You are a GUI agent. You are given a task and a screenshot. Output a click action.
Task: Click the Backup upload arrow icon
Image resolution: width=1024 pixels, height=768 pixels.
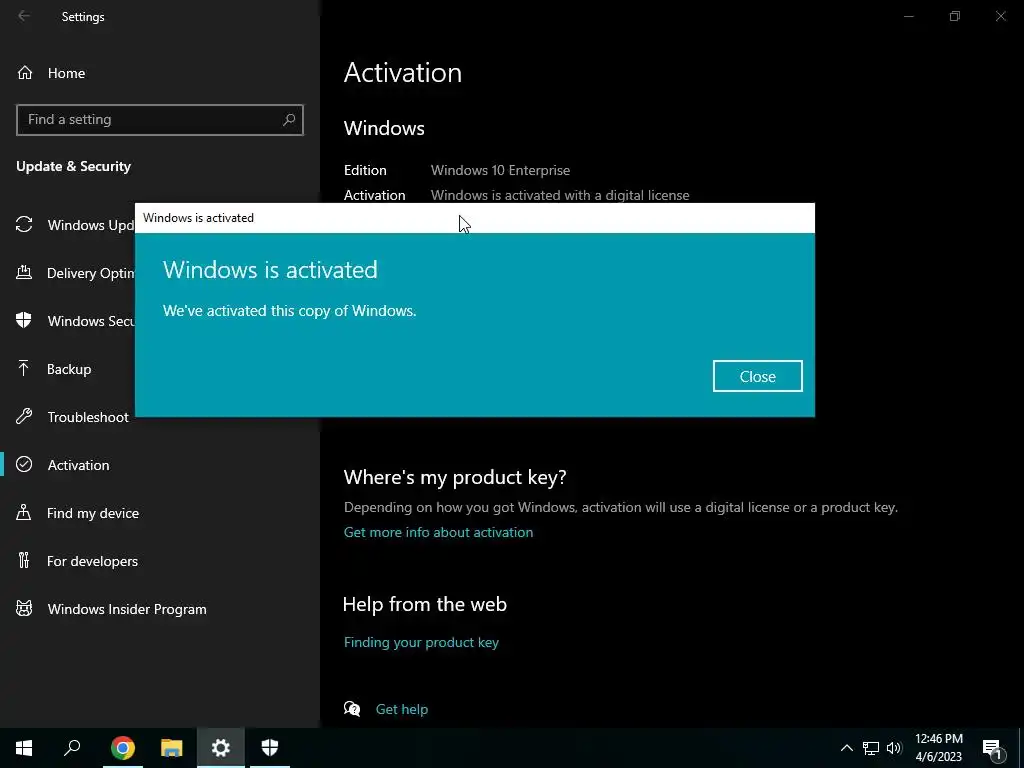click(24, 368)
